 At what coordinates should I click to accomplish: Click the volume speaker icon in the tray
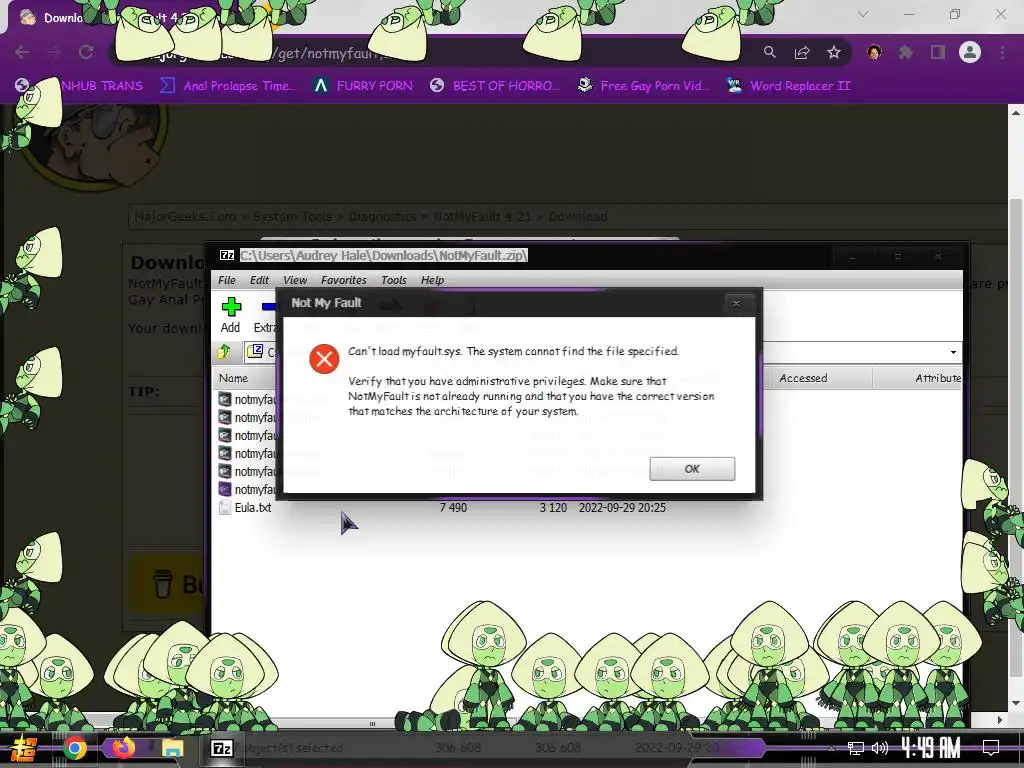click(880, 748)
